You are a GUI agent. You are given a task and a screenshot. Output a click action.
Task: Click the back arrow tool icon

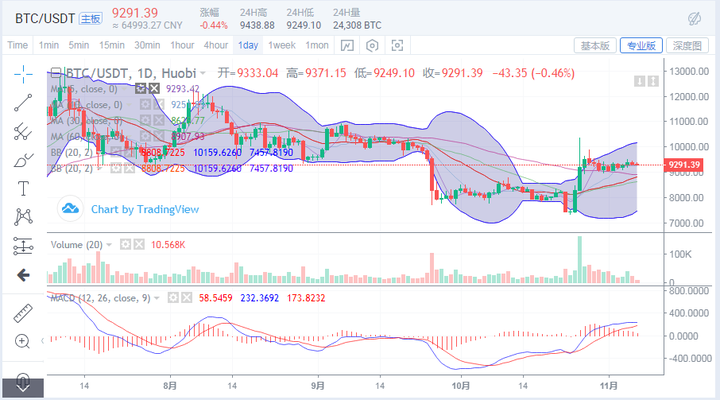coord(23,275)
